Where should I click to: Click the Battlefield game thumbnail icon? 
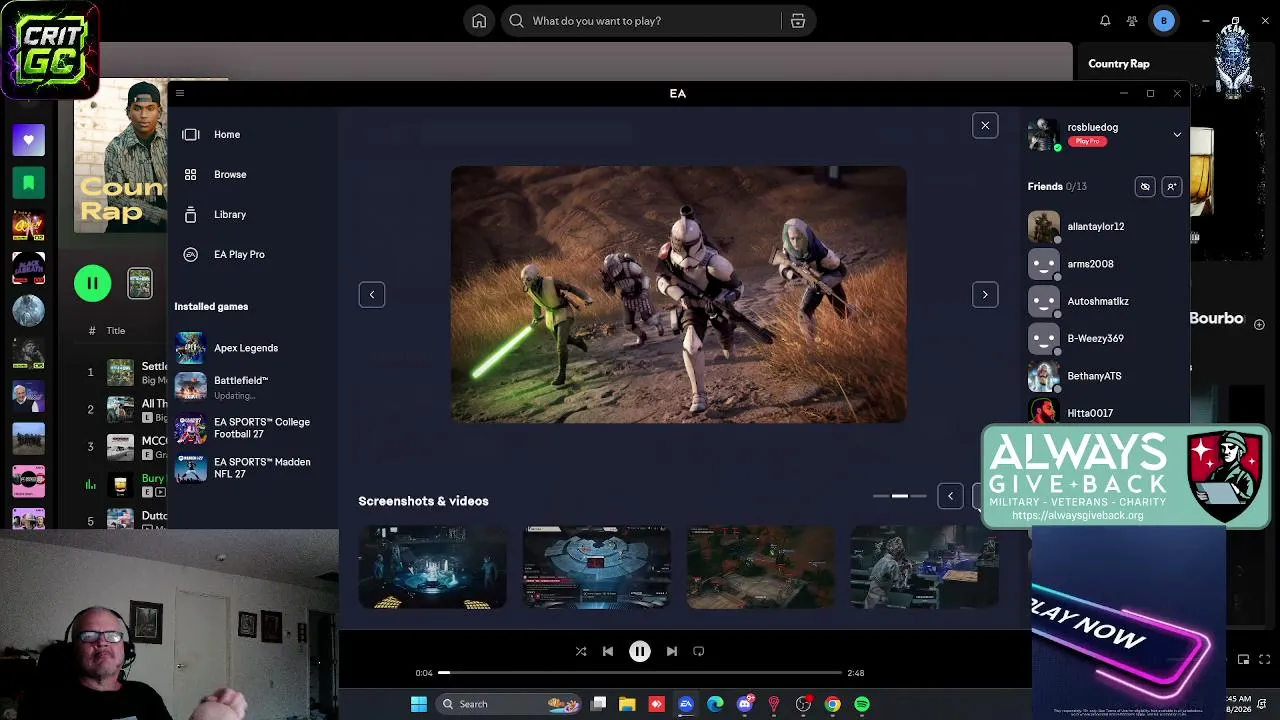(x=190, y=387)
